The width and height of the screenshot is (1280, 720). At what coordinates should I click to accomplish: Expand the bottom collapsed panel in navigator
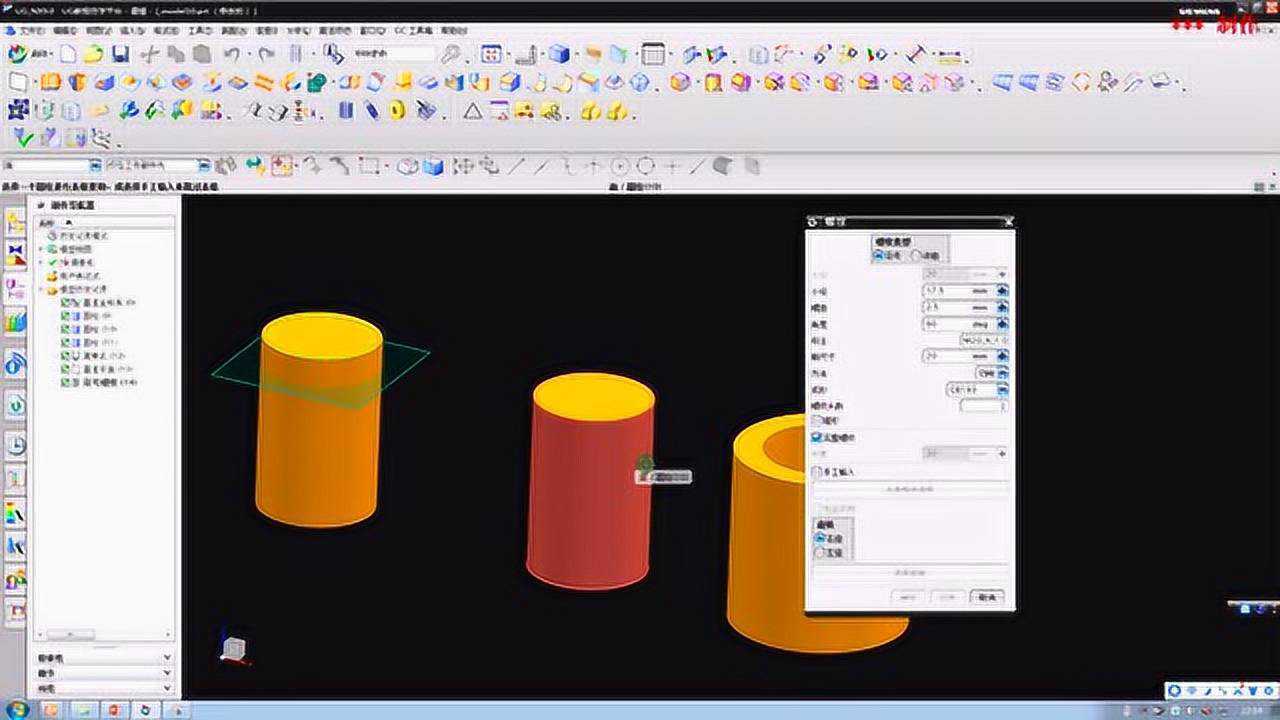click(x=166, y=689)
